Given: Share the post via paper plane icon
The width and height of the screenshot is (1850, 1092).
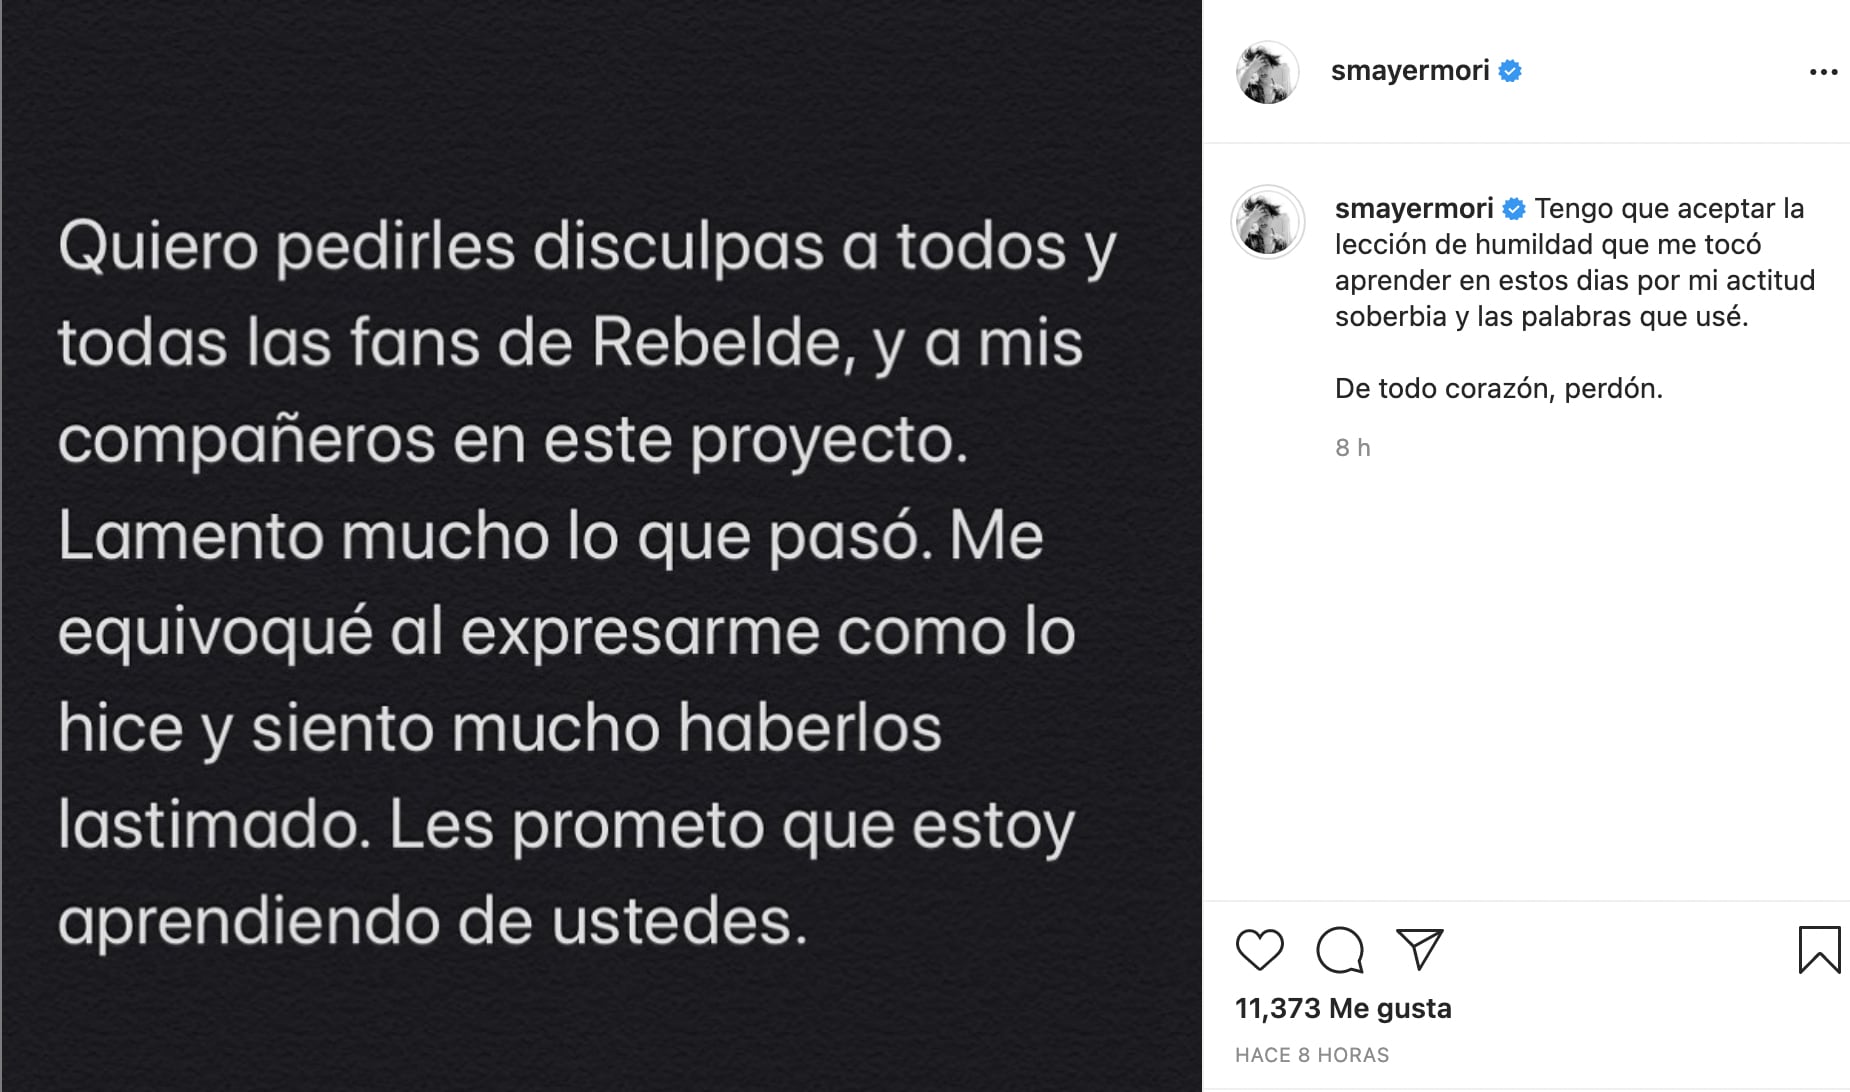Looking at the screenshot, I should (x=1419, y=949).
